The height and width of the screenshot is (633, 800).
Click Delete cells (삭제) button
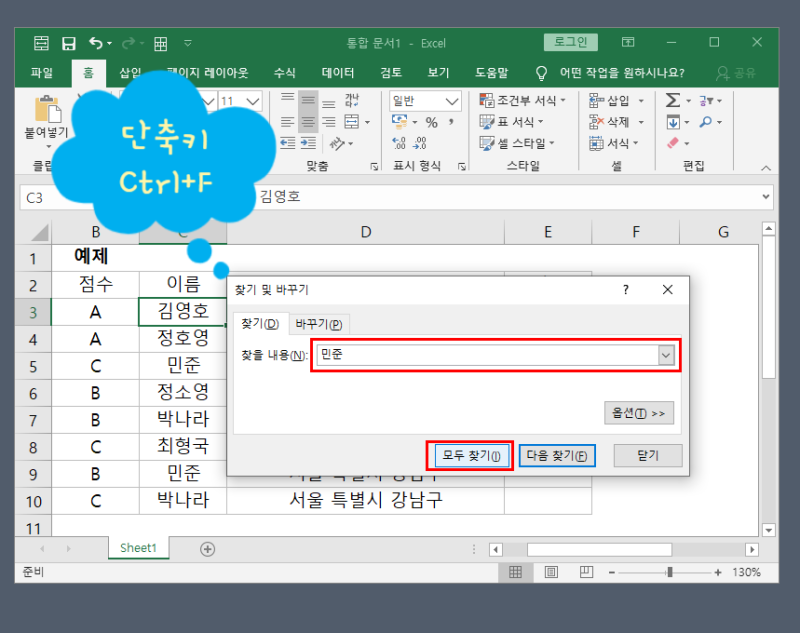point(609,122)
